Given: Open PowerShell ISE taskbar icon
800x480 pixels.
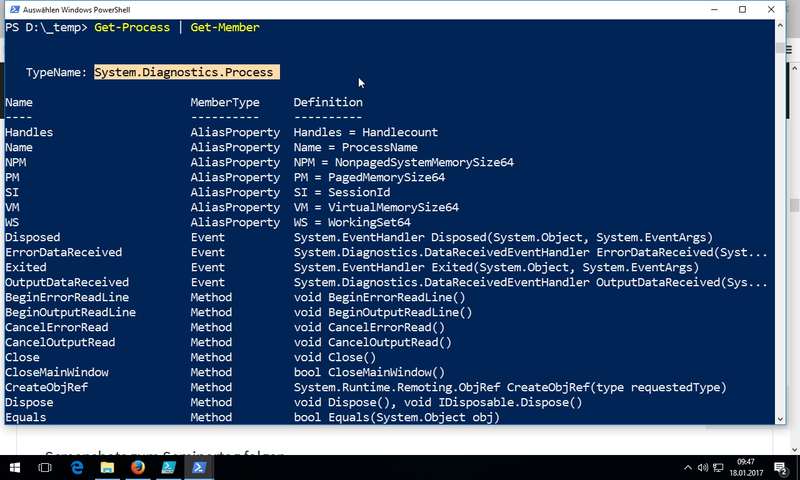Looking at the screenshot, I should [168, 467].
